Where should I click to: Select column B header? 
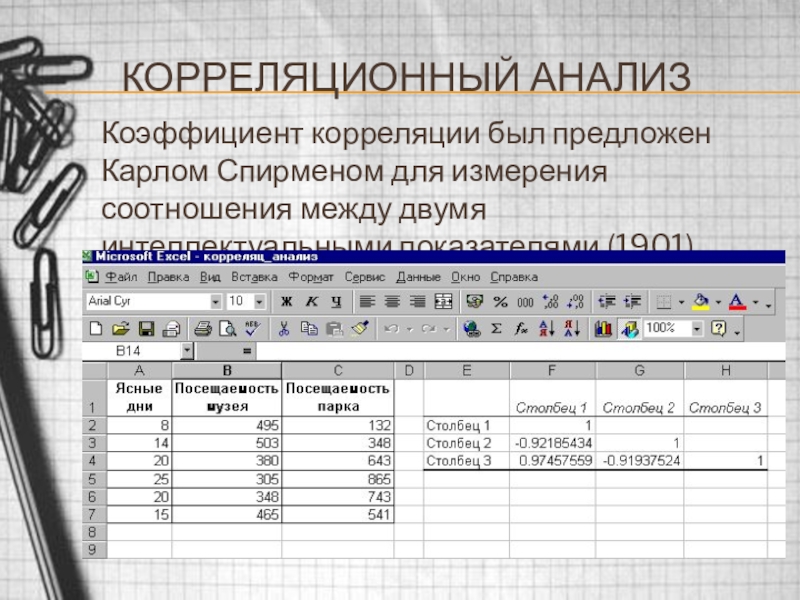click(227, 371)
